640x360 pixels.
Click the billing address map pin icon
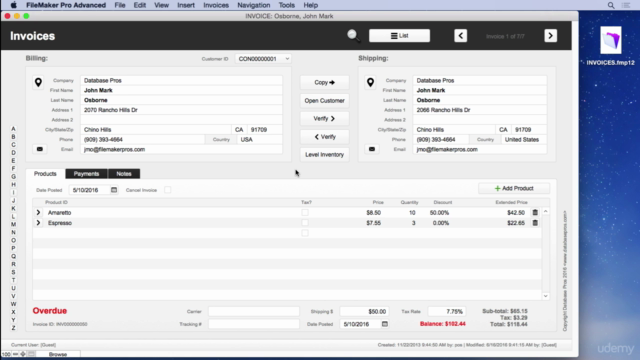tap(38, 82)
